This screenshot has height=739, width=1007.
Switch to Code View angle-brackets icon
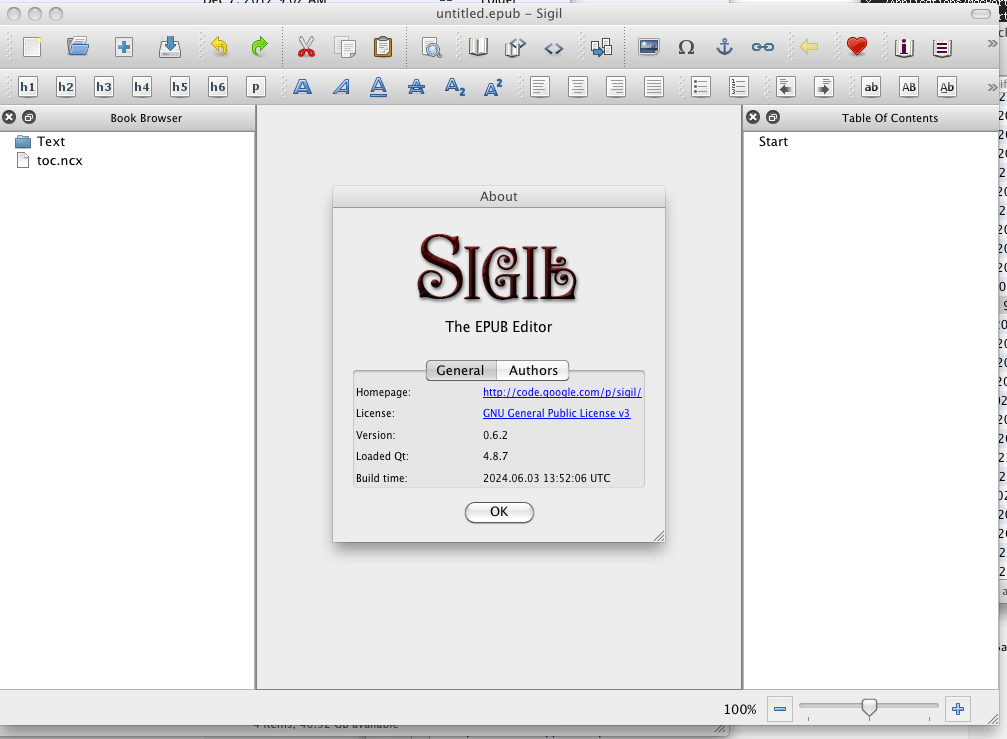click(554, 48)
